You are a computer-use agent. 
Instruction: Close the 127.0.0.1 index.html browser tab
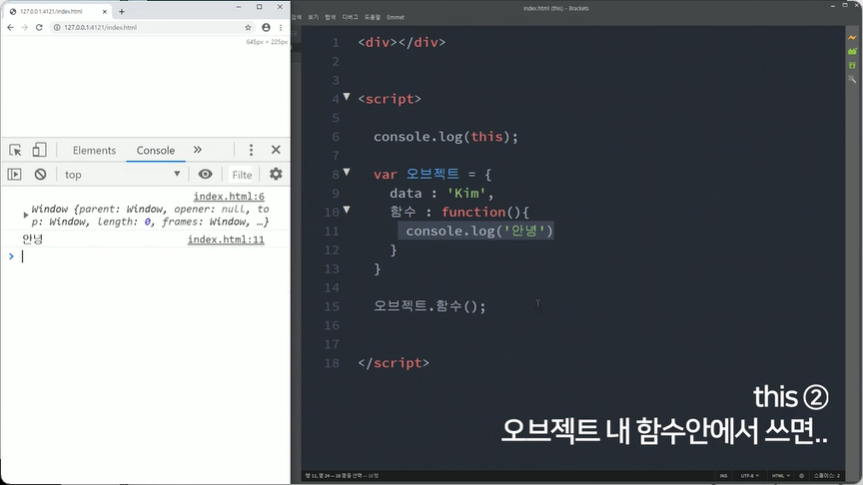tap(105, 11)
